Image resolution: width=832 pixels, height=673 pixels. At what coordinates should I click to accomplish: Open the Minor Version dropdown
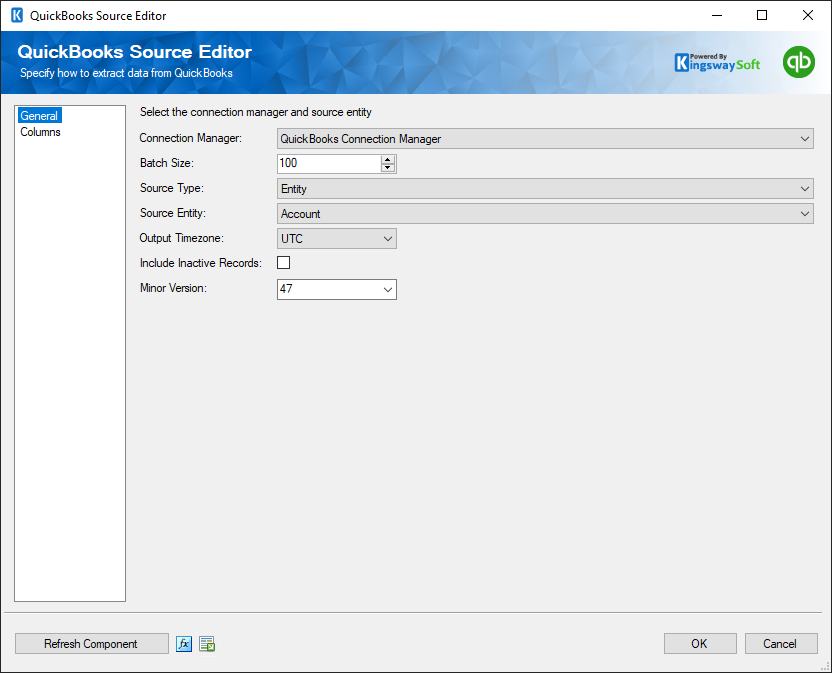click(x=388, y=289)
